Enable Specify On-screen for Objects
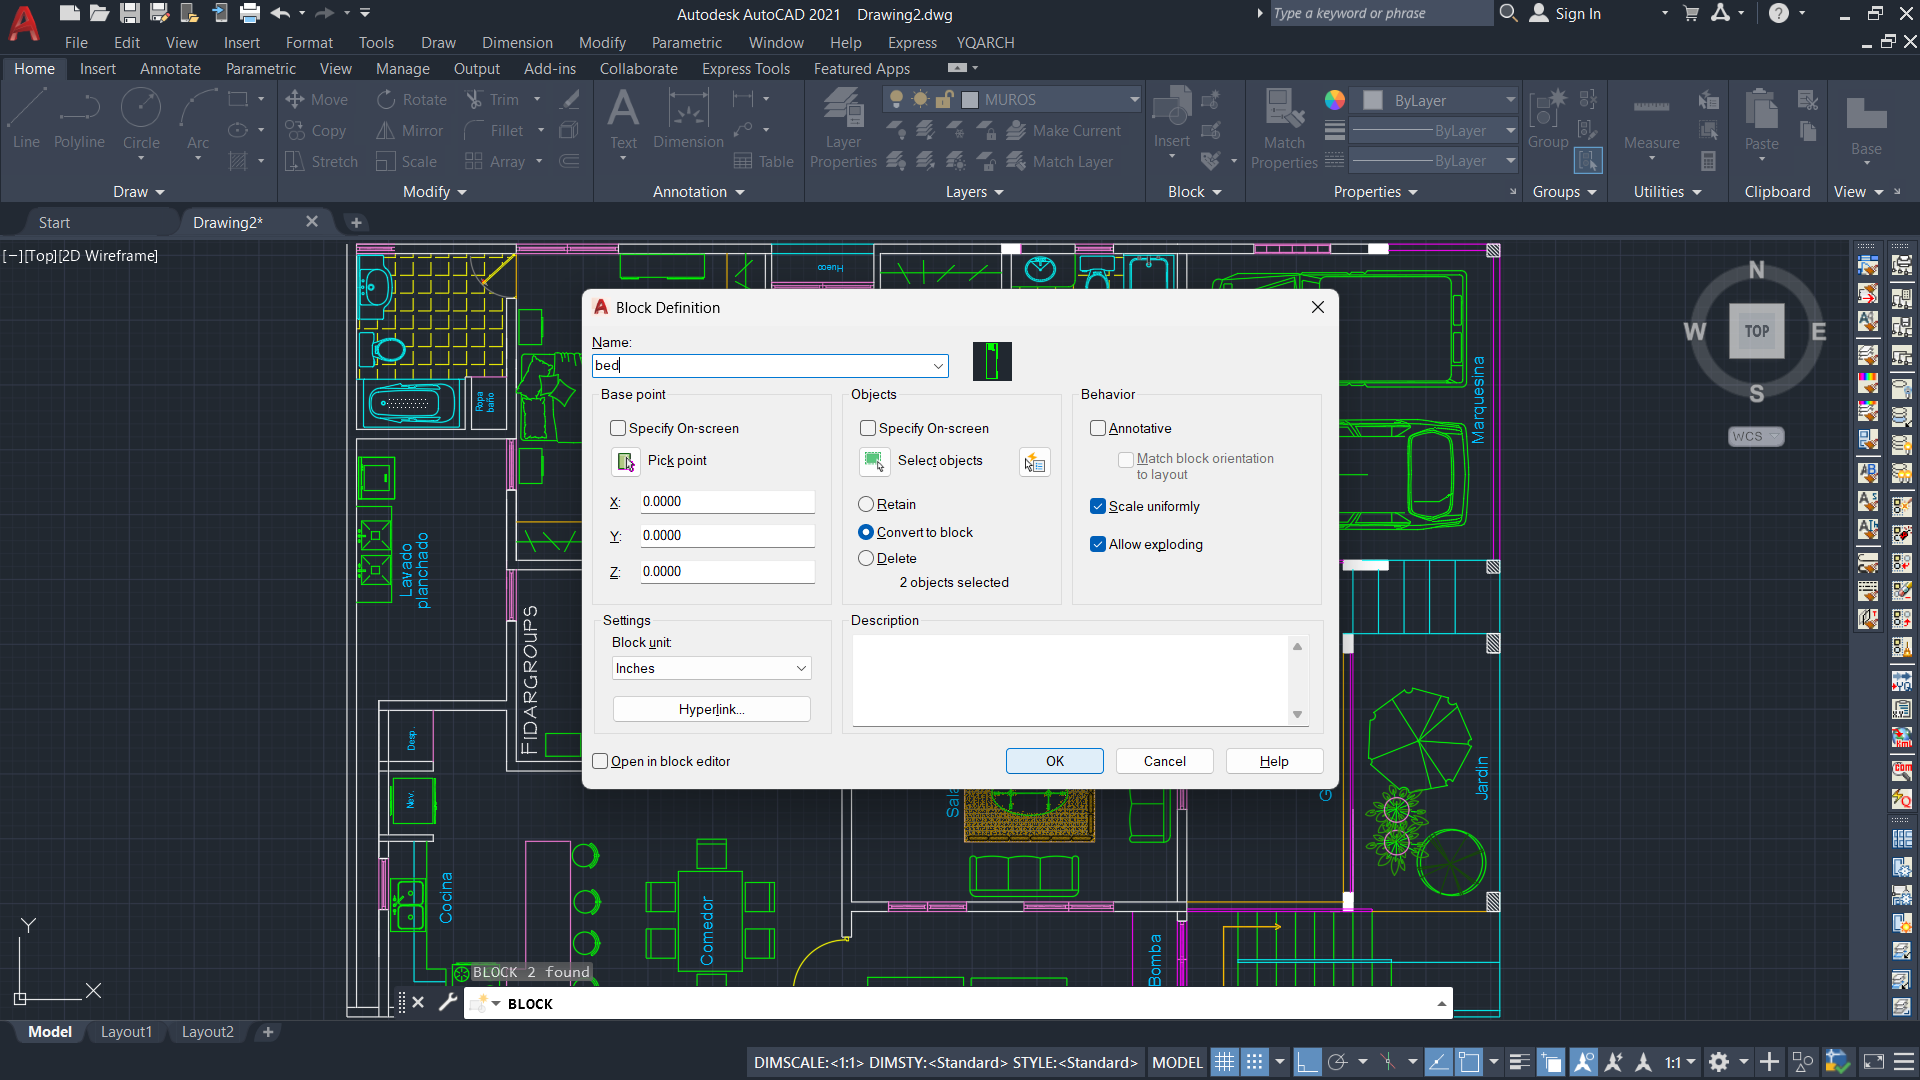The image size is (1920, 1080). (868, 428)
